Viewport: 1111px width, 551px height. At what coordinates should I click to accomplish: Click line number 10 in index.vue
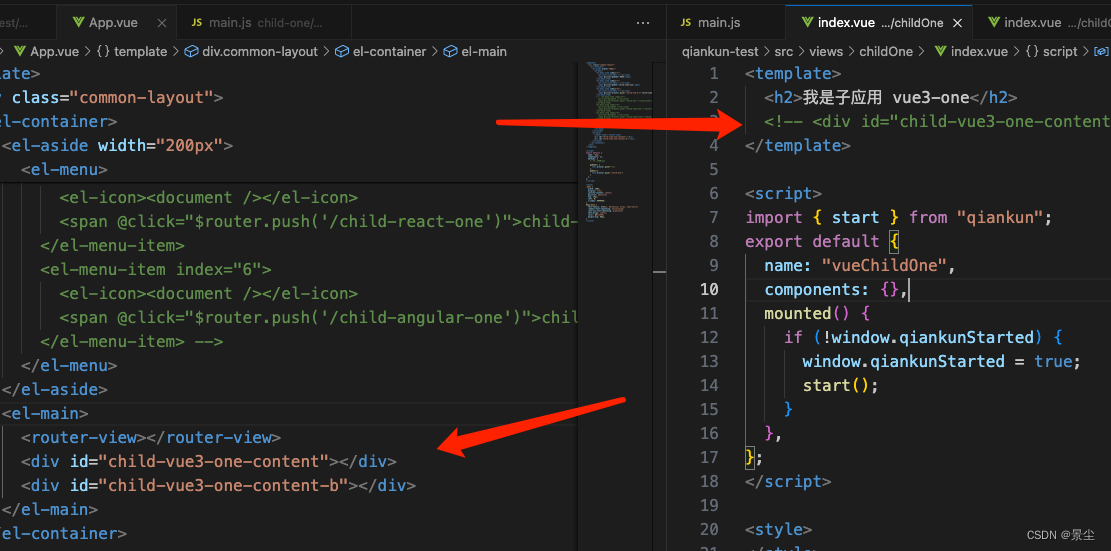[x=710, y=289]
